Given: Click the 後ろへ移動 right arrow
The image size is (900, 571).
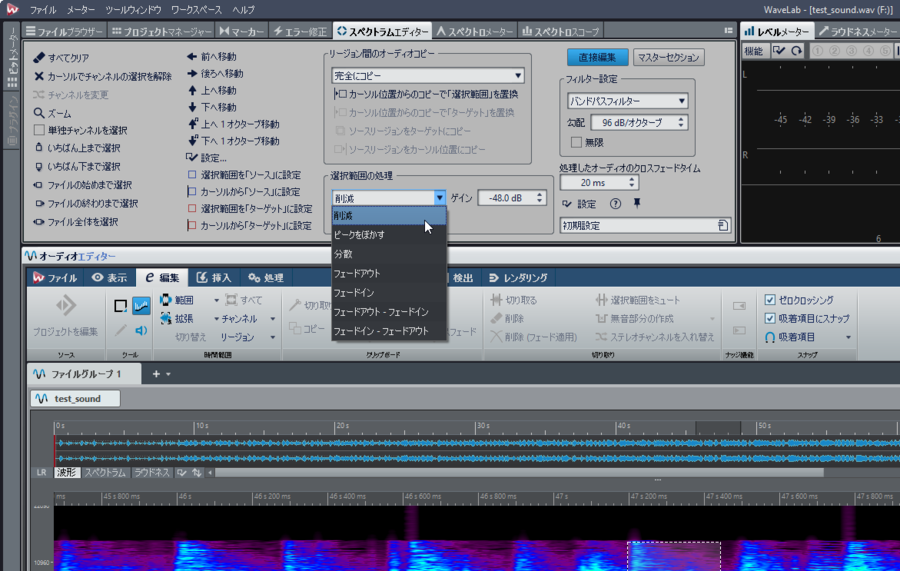Looking at the screenshot, I should 192,73.
